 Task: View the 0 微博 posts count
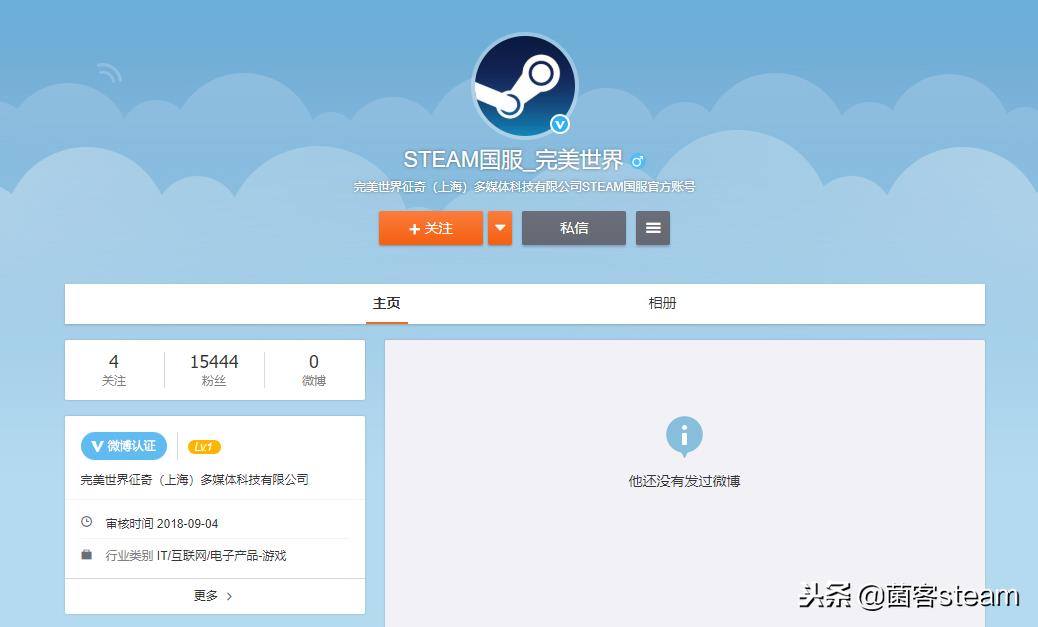pos(314,370)
